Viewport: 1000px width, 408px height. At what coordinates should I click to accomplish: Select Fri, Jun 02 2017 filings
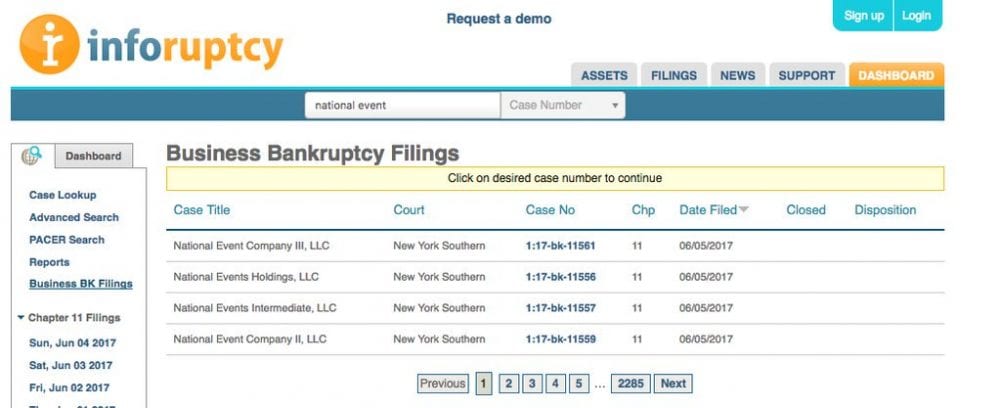tap(70, 388)
